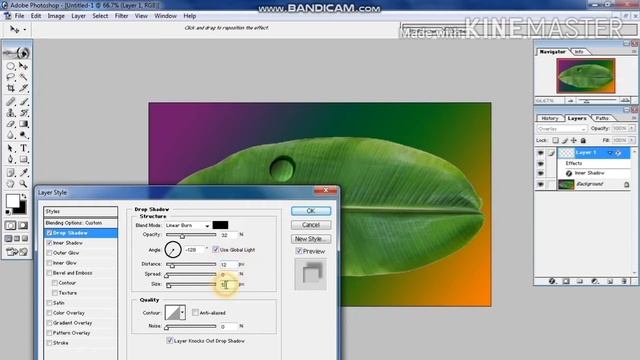640x360 pixels.
Task: Open layer blend mode Overlay dropdown
Action: tap(562, 129)
